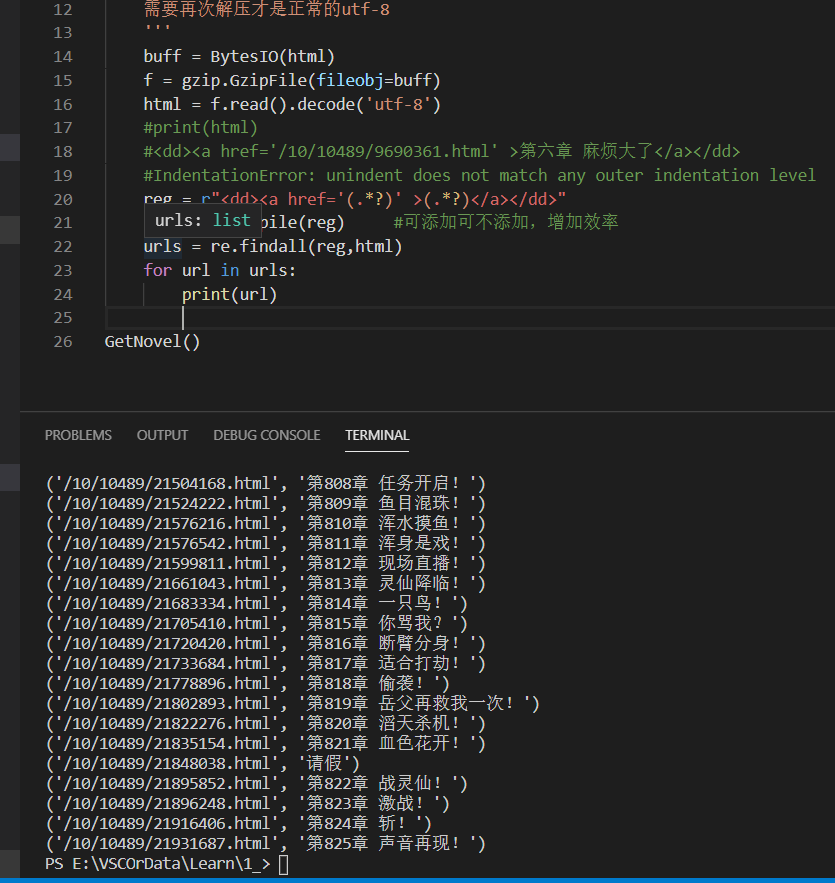This screenshot has height=883, width=835.
Task: Click line number 26 in the gutter
Action: [62, 342]
